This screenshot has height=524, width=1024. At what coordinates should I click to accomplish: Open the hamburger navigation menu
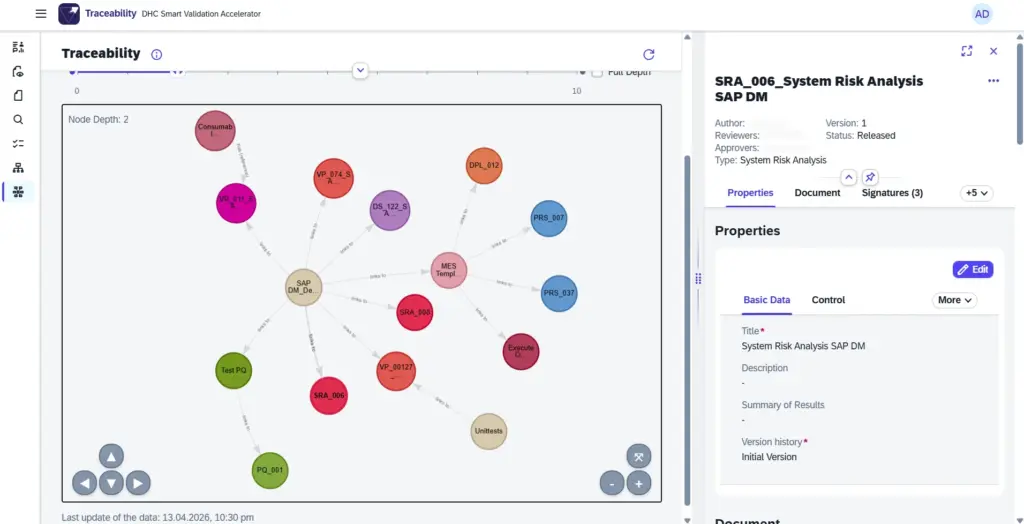tap(41, 14)
